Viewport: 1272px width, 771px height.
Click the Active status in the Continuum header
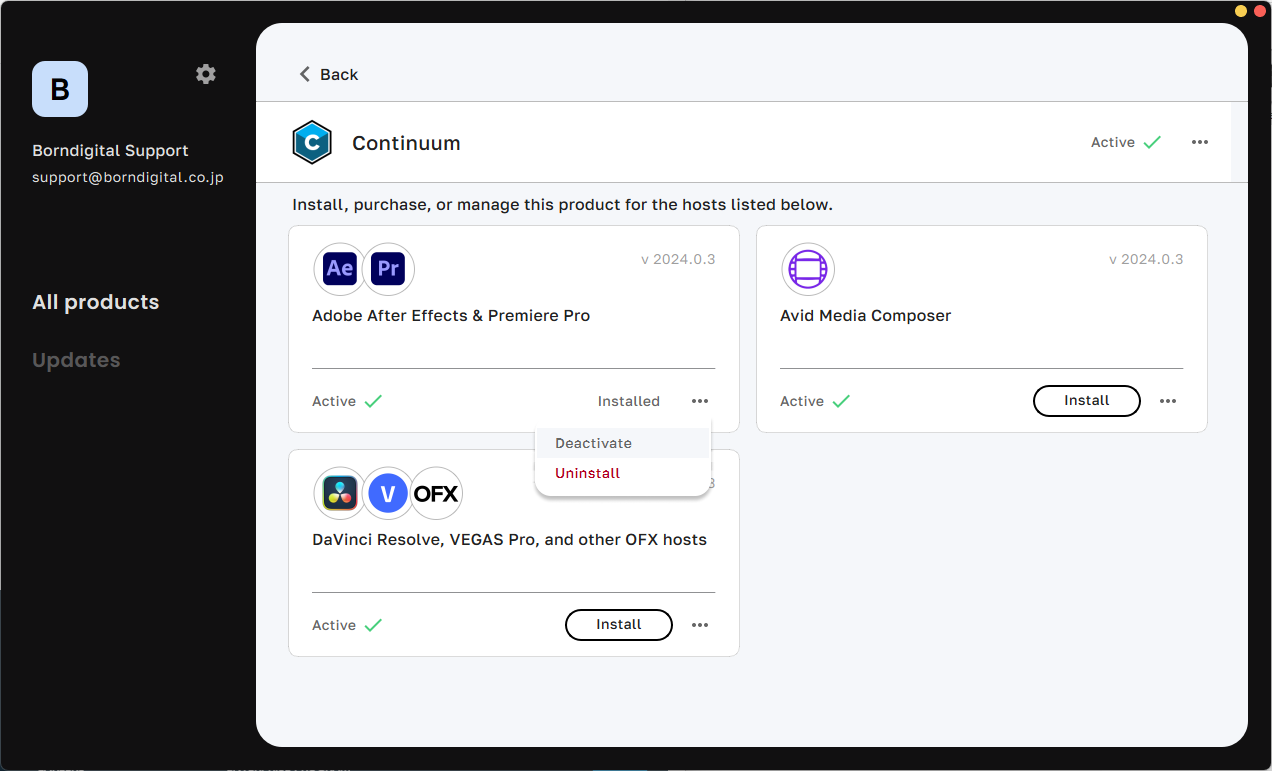point(1126,143)
